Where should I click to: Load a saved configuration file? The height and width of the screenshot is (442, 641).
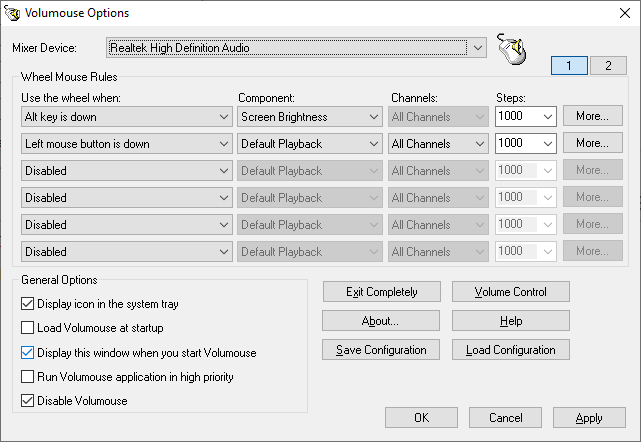(510, 350)
